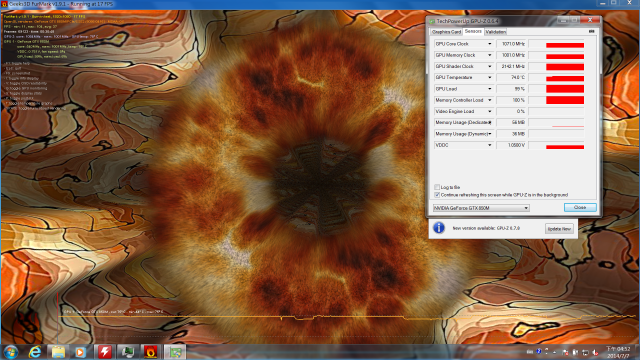Click the monitor application taskbar icon
This screenshot has width=640, height=360.
coord(128,352)
